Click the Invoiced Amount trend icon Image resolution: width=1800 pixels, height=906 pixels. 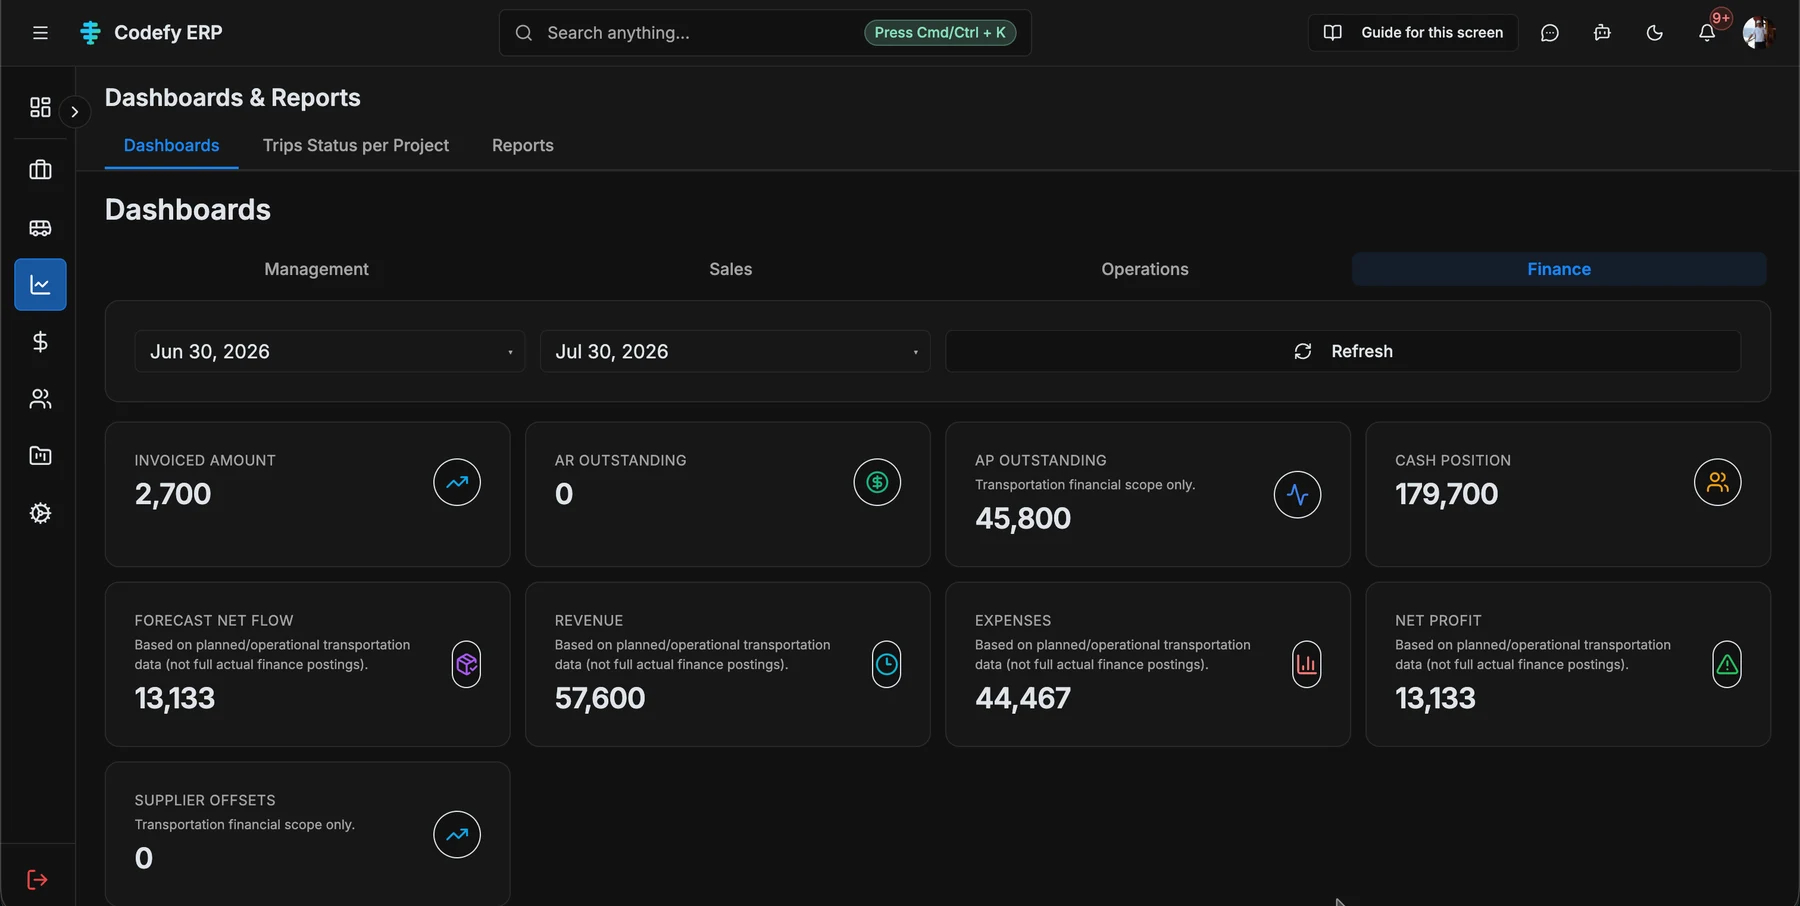tap(457, 482)
